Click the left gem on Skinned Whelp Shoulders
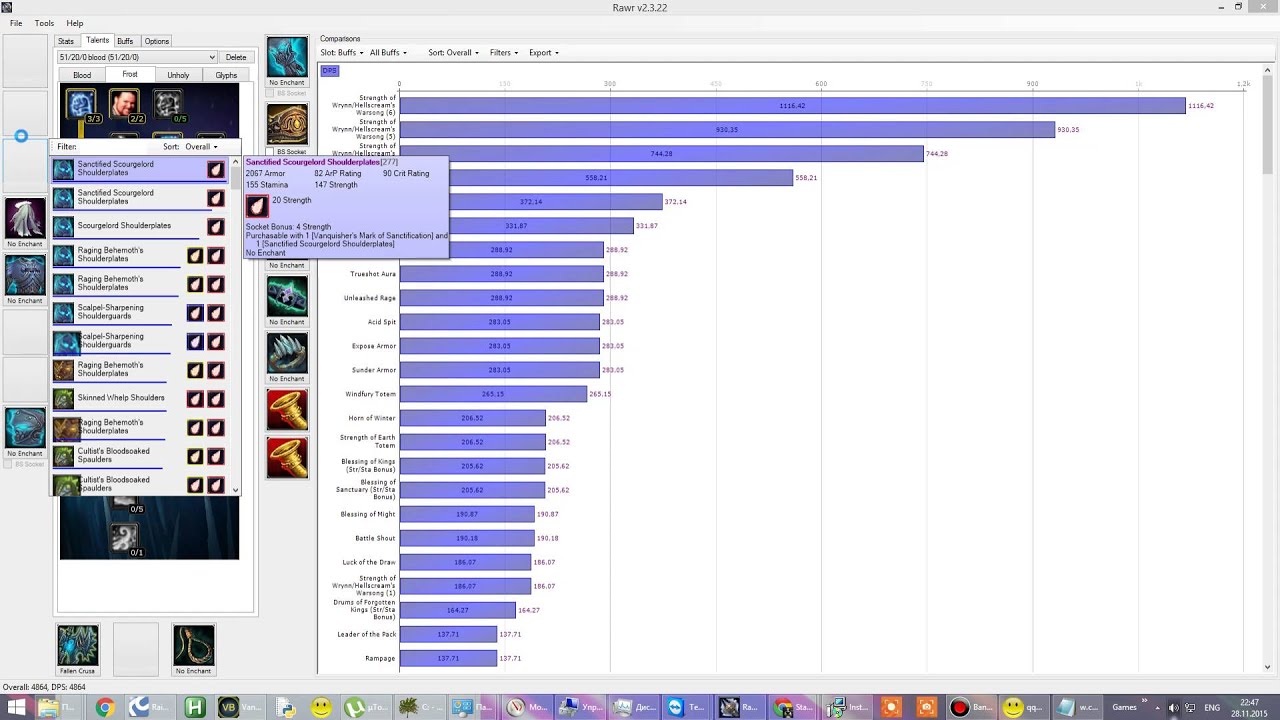 click(x=195, y=398)
